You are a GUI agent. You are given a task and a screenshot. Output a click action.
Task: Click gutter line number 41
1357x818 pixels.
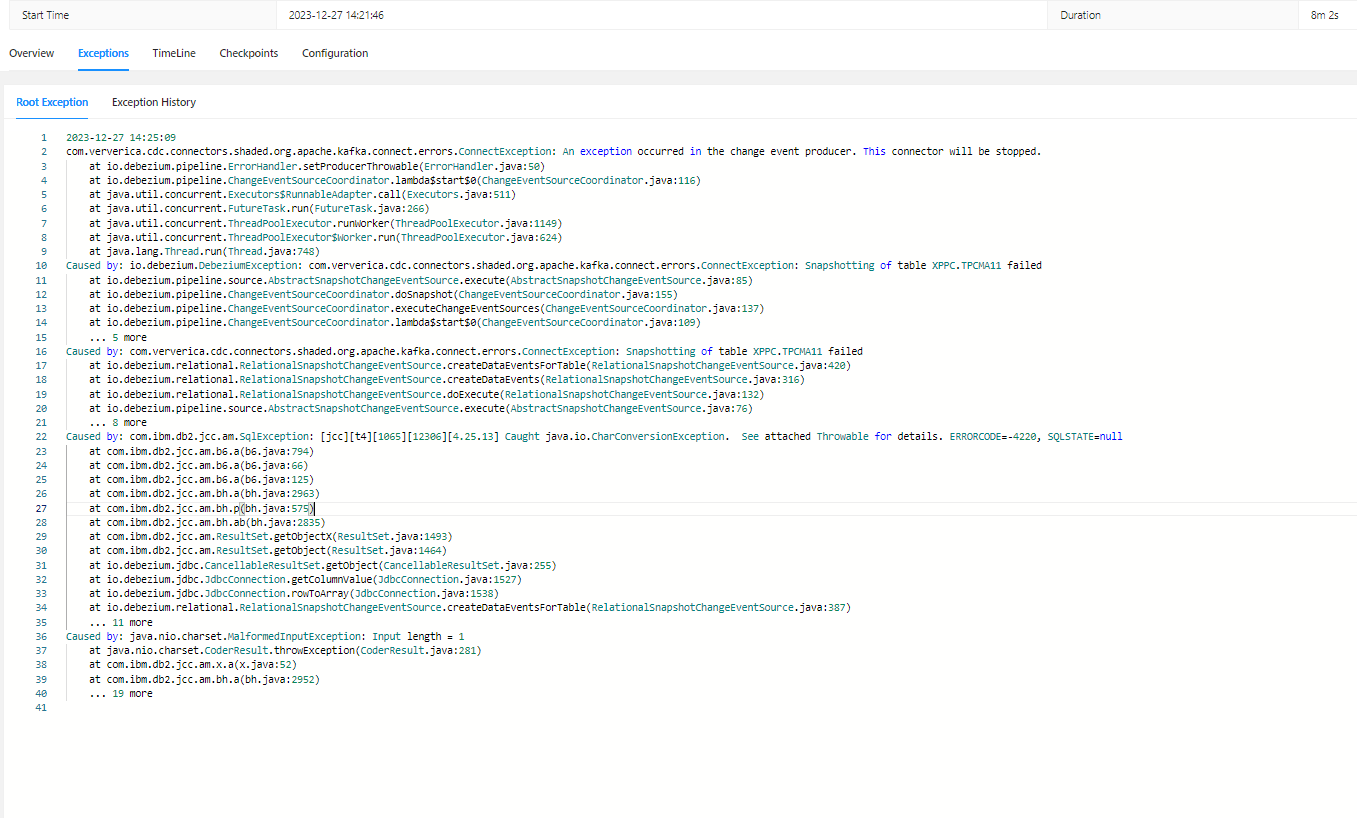click(x=41, y=707)
